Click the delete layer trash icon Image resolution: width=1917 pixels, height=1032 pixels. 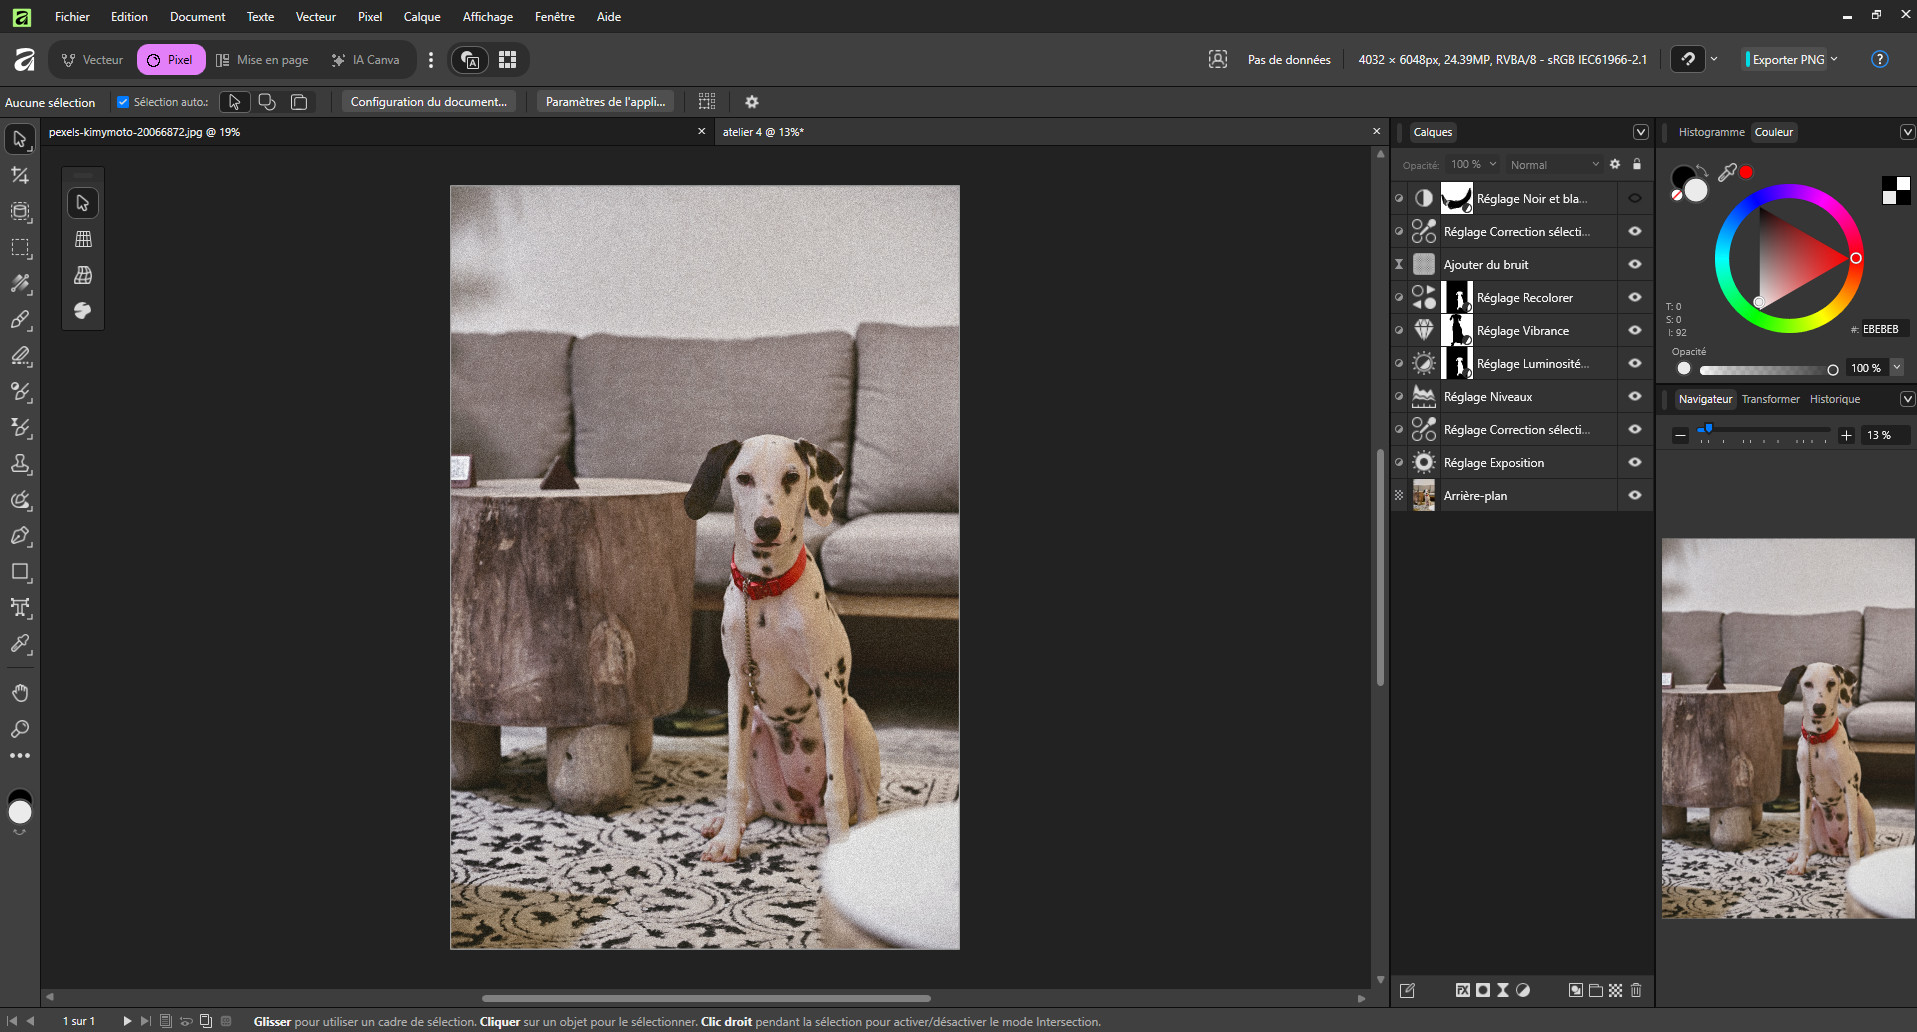pyautogui.click(x=1636, y=990)
